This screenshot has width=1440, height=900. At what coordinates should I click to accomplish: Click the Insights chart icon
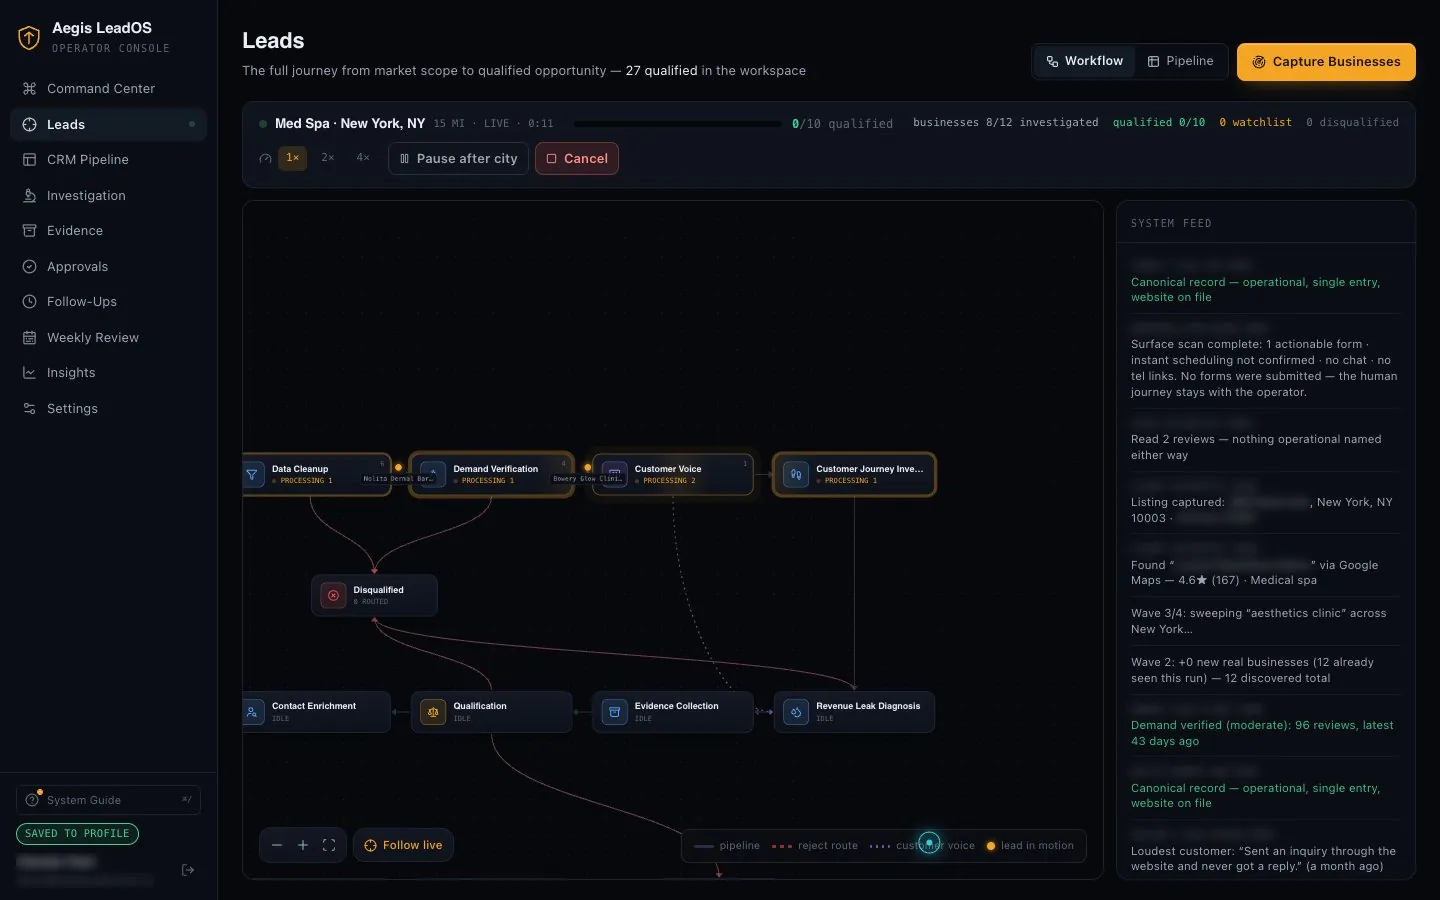tap(29, 373)
